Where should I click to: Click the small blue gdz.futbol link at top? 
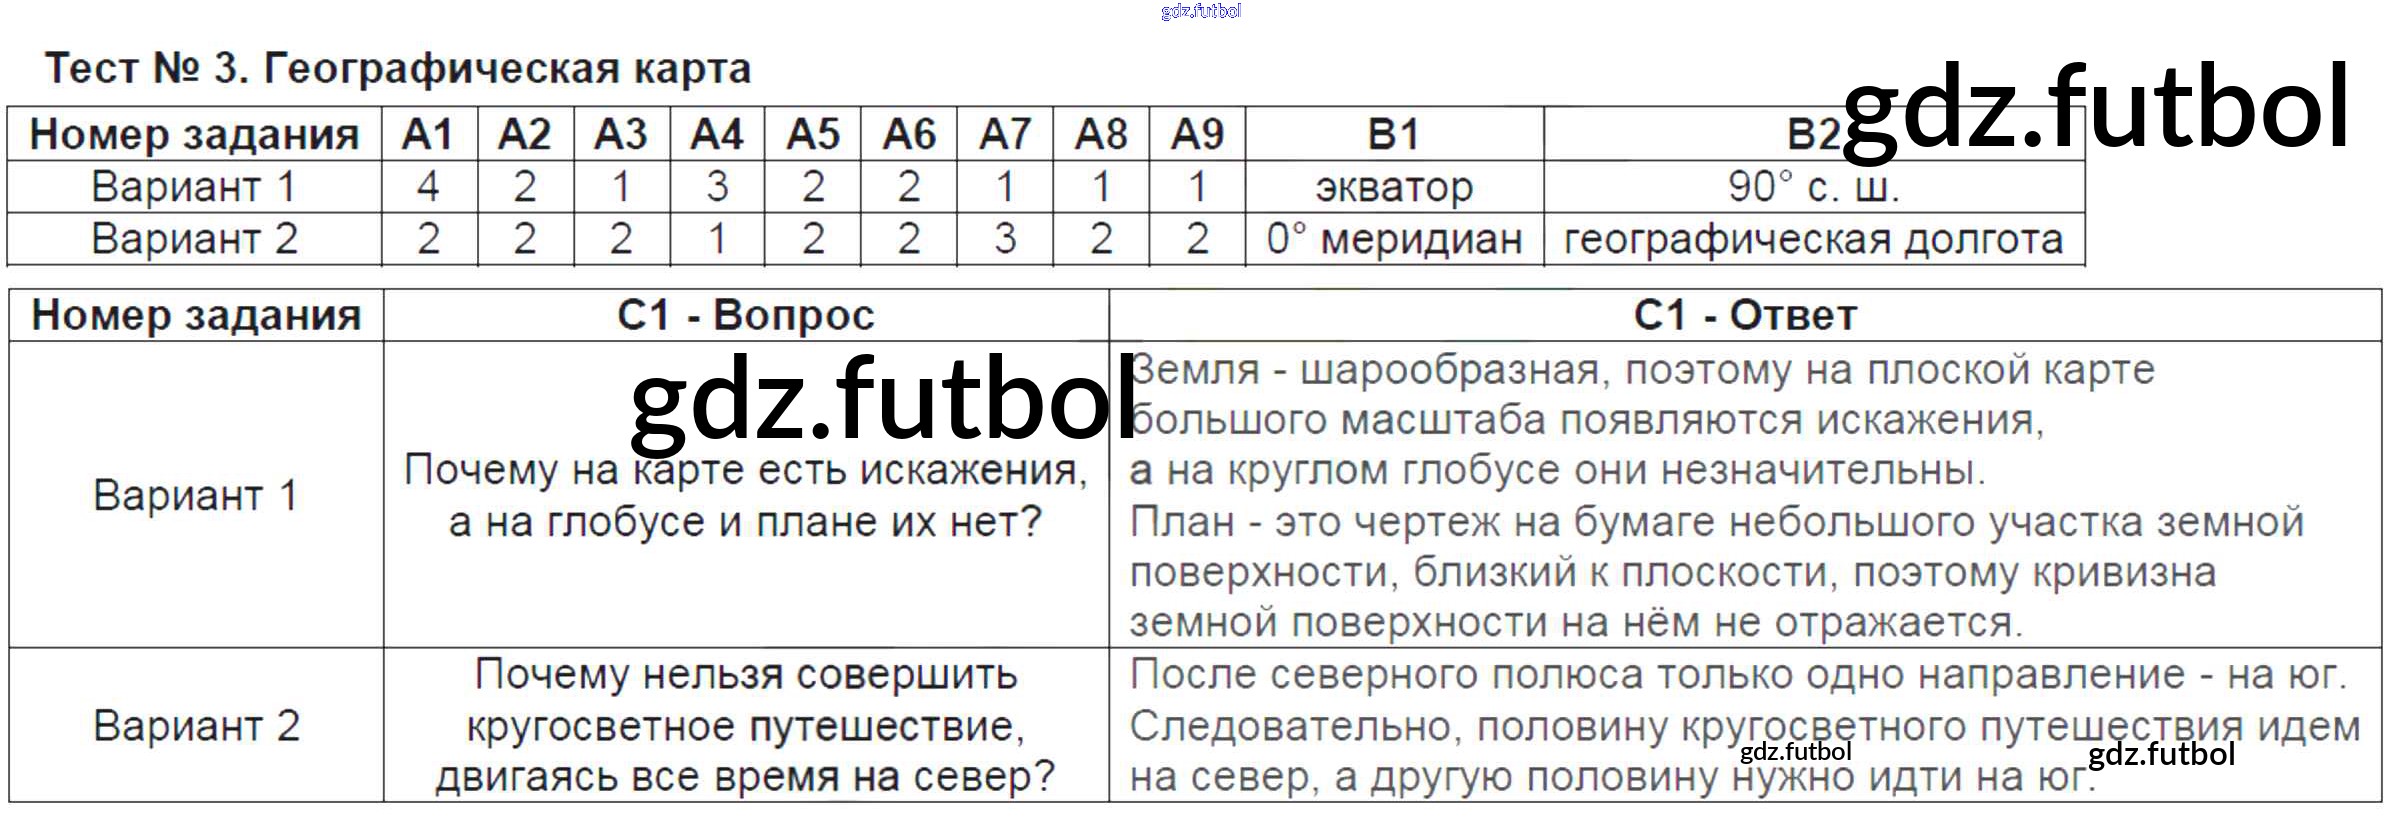tap(1200, 11)
